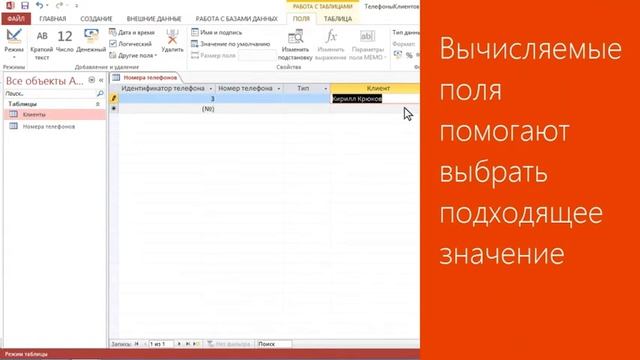The image size is (640, 360).
Task: Add a Денежный currency field
Action: pos(91,42)
